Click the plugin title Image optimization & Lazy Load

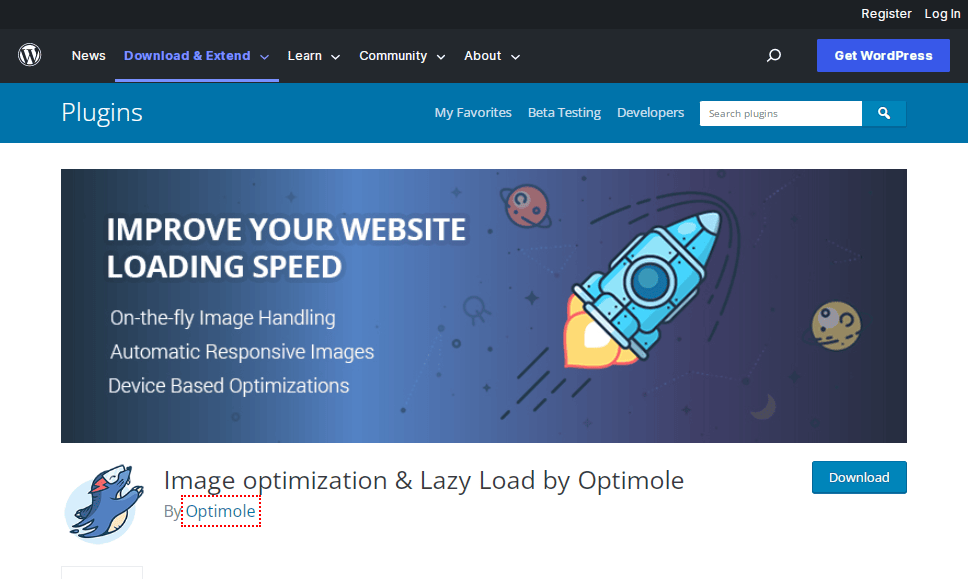point(424,481)
